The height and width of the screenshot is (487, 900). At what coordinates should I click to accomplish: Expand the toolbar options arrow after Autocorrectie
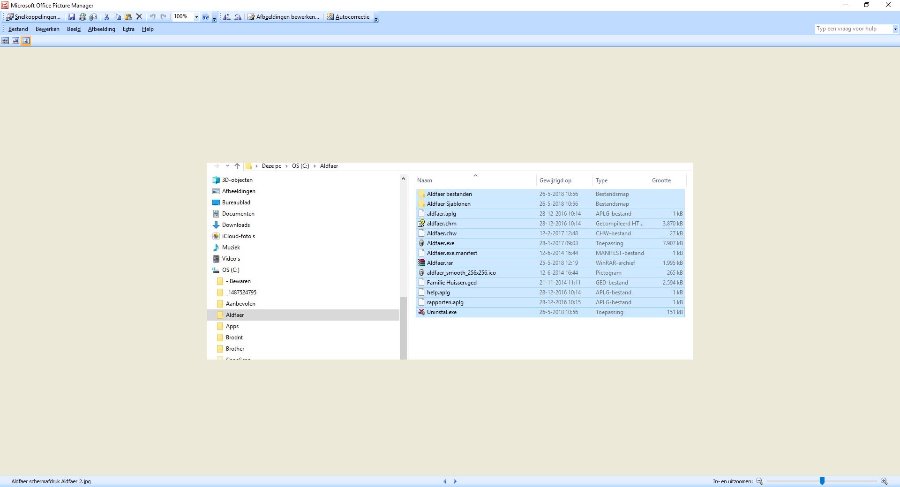coord(375,18)
